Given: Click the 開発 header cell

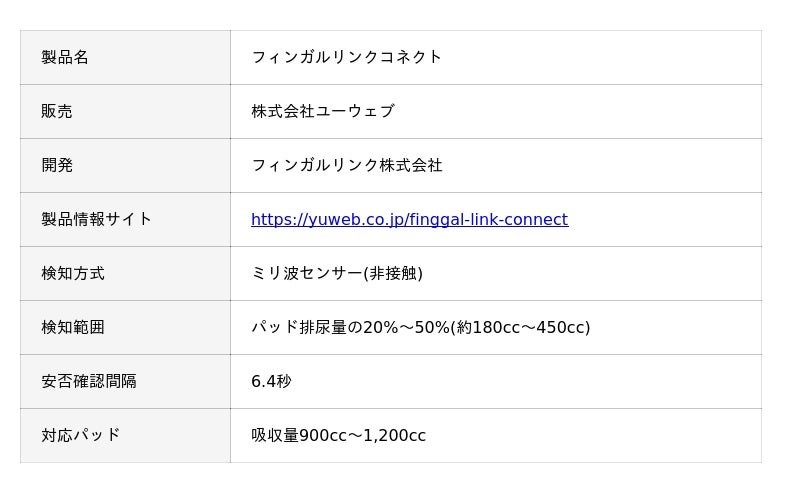Looking at the screenshot, I should (x=57, y=166).
